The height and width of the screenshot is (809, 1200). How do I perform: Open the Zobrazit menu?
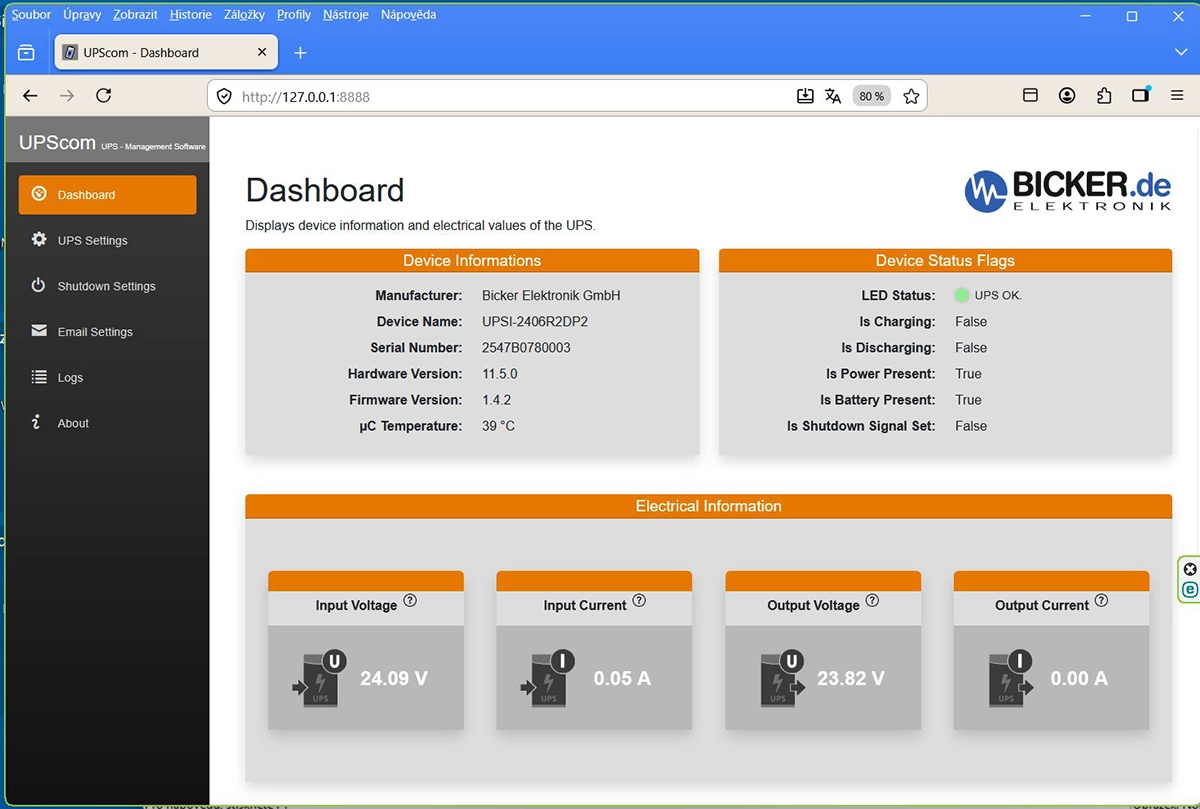coord(136,15)
